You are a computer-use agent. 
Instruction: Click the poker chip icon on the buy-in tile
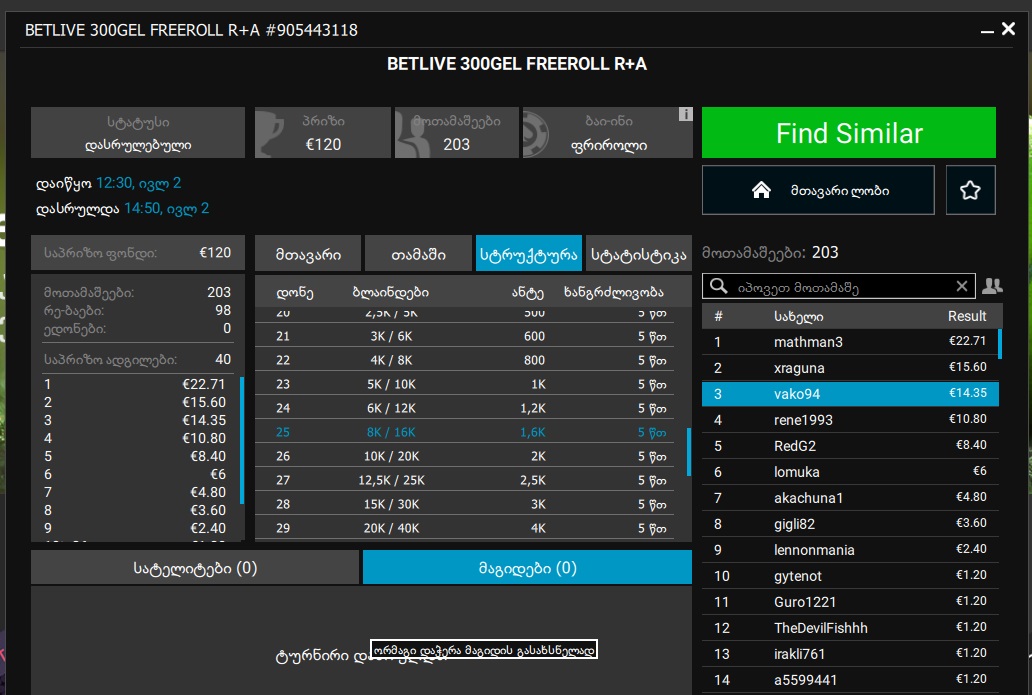point(536,133)
